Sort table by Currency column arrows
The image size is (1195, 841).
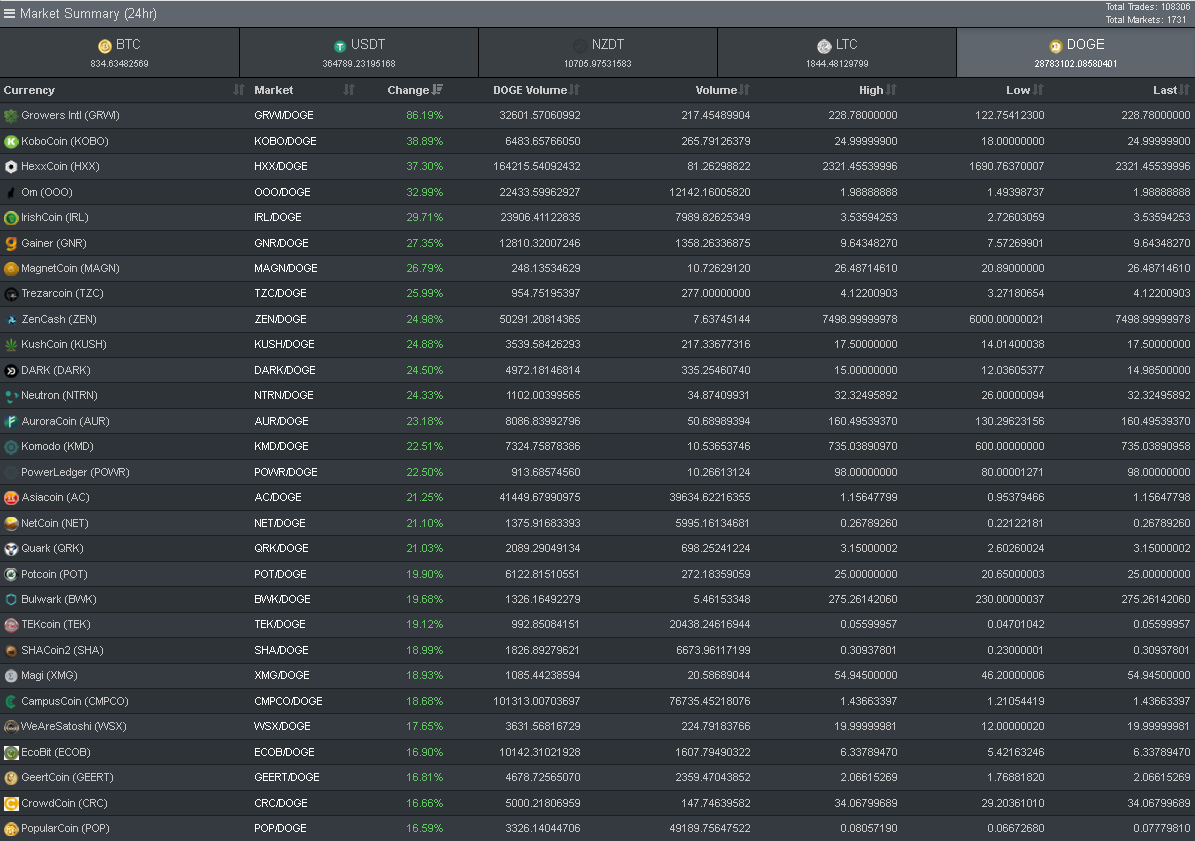(x=239, y=90)
